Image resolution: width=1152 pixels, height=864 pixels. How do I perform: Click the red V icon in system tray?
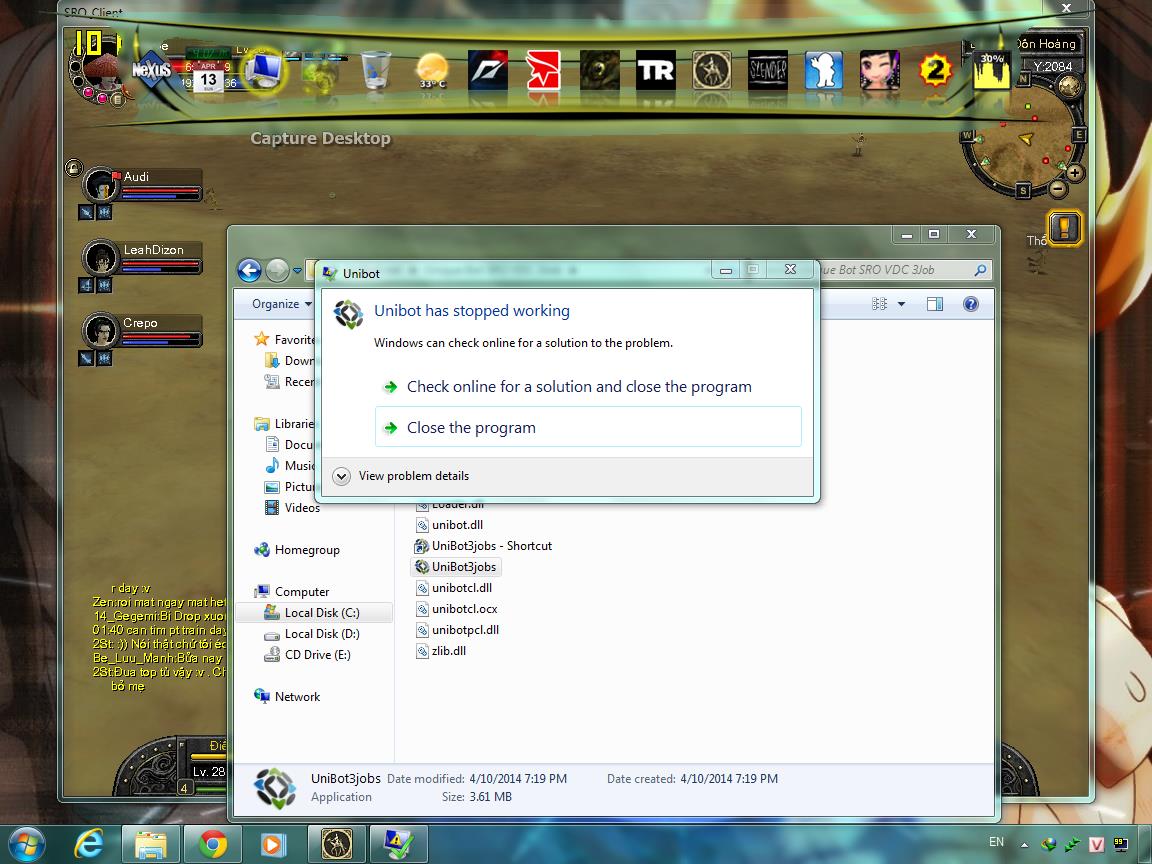click(x=1097, y=845)
